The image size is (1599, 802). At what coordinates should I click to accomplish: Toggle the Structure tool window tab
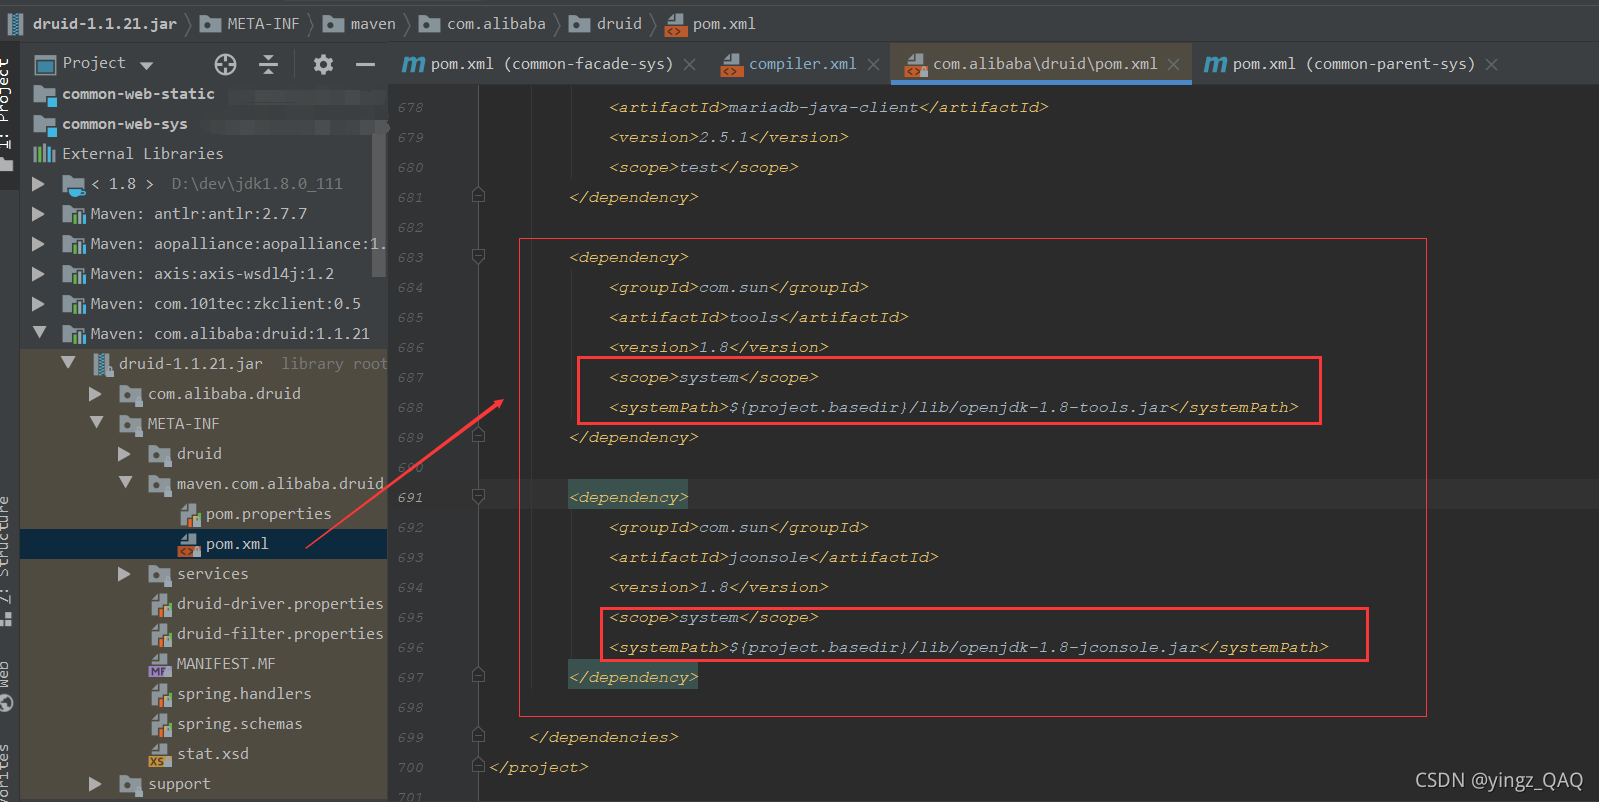tap(6, 560)
